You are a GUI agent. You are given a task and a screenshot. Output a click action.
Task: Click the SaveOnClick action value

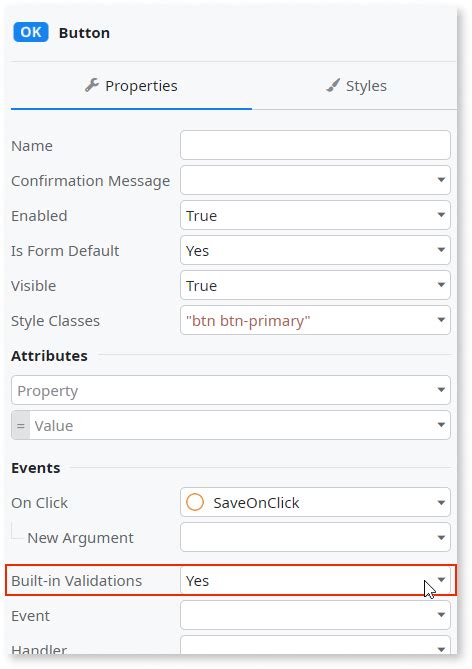coord(256,503)
